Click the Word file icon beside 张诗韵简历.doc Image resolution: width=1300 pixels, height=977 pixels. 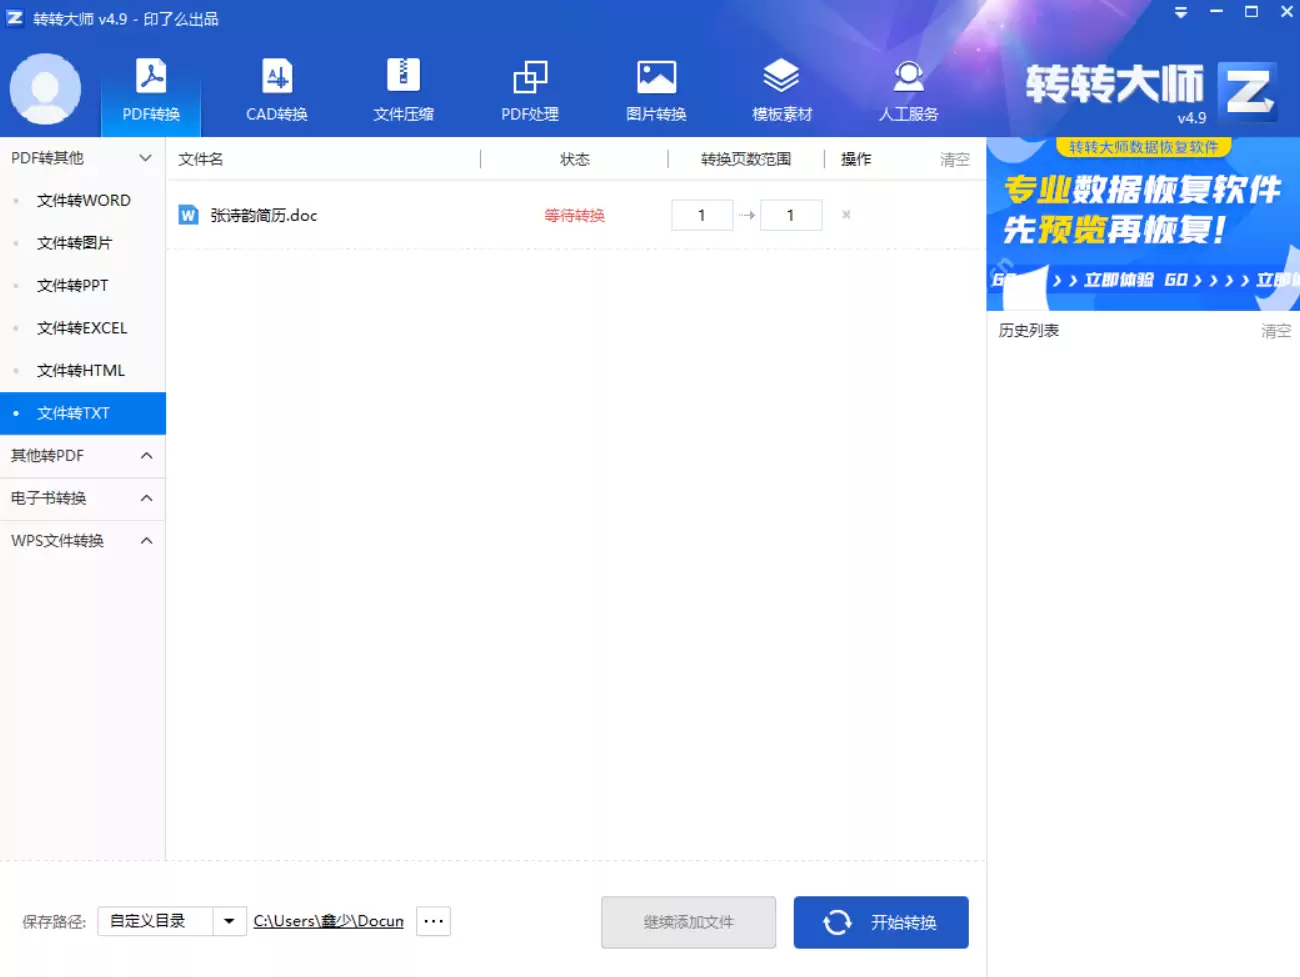click(188, 214)
